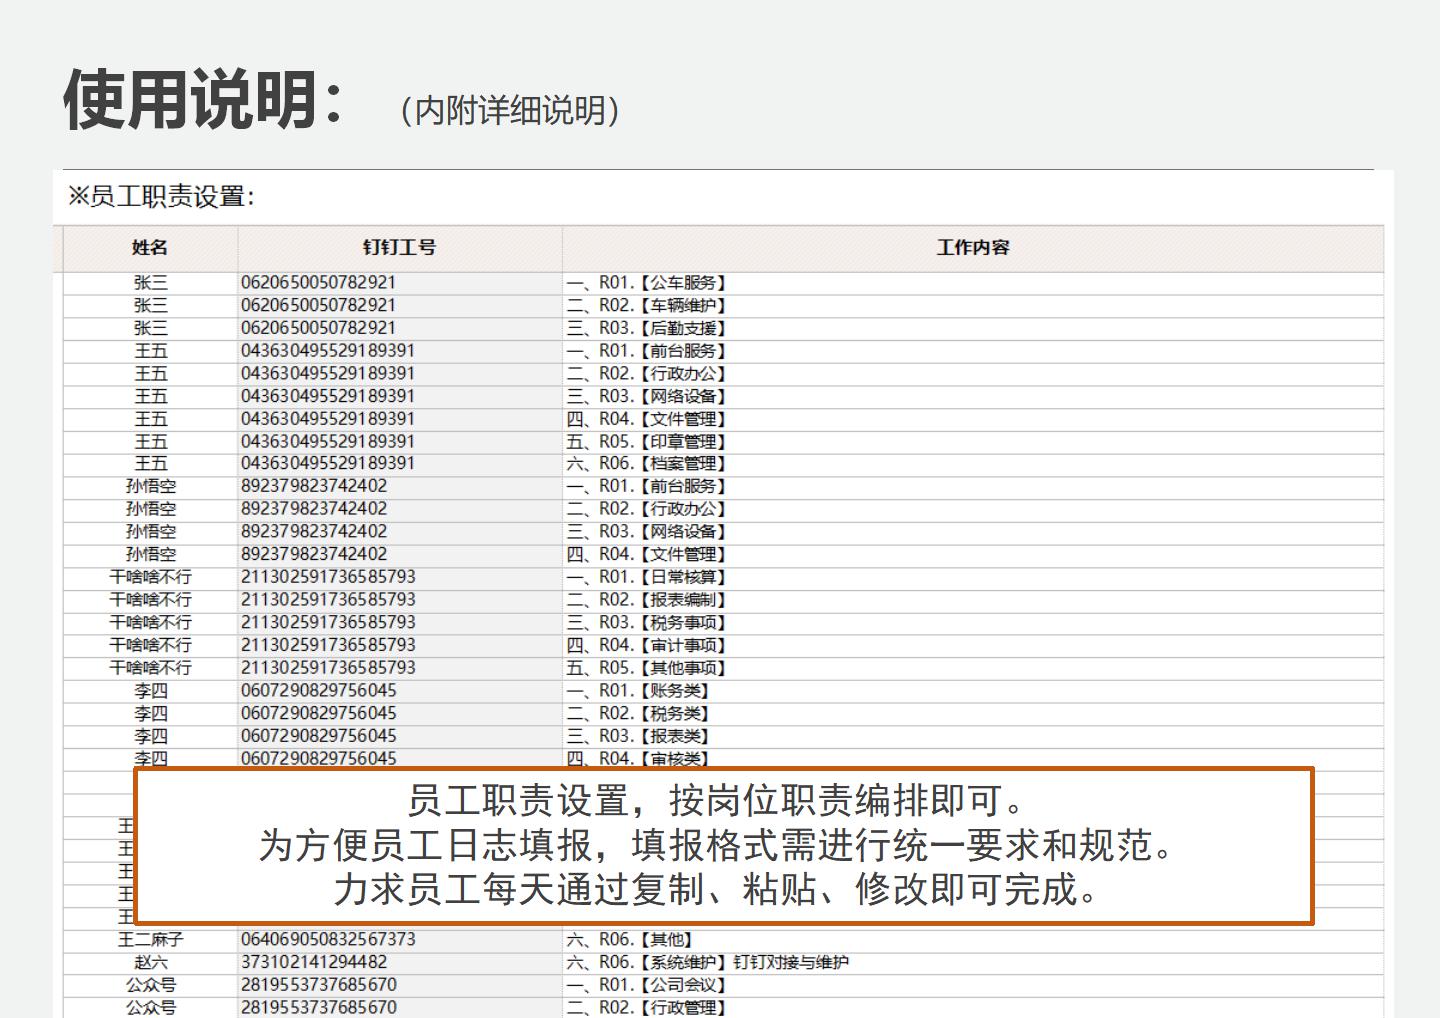Select the 王二麻子 name cell
The height and width of the screenshot is (1018, 1440).
click(x=150, y=940)
